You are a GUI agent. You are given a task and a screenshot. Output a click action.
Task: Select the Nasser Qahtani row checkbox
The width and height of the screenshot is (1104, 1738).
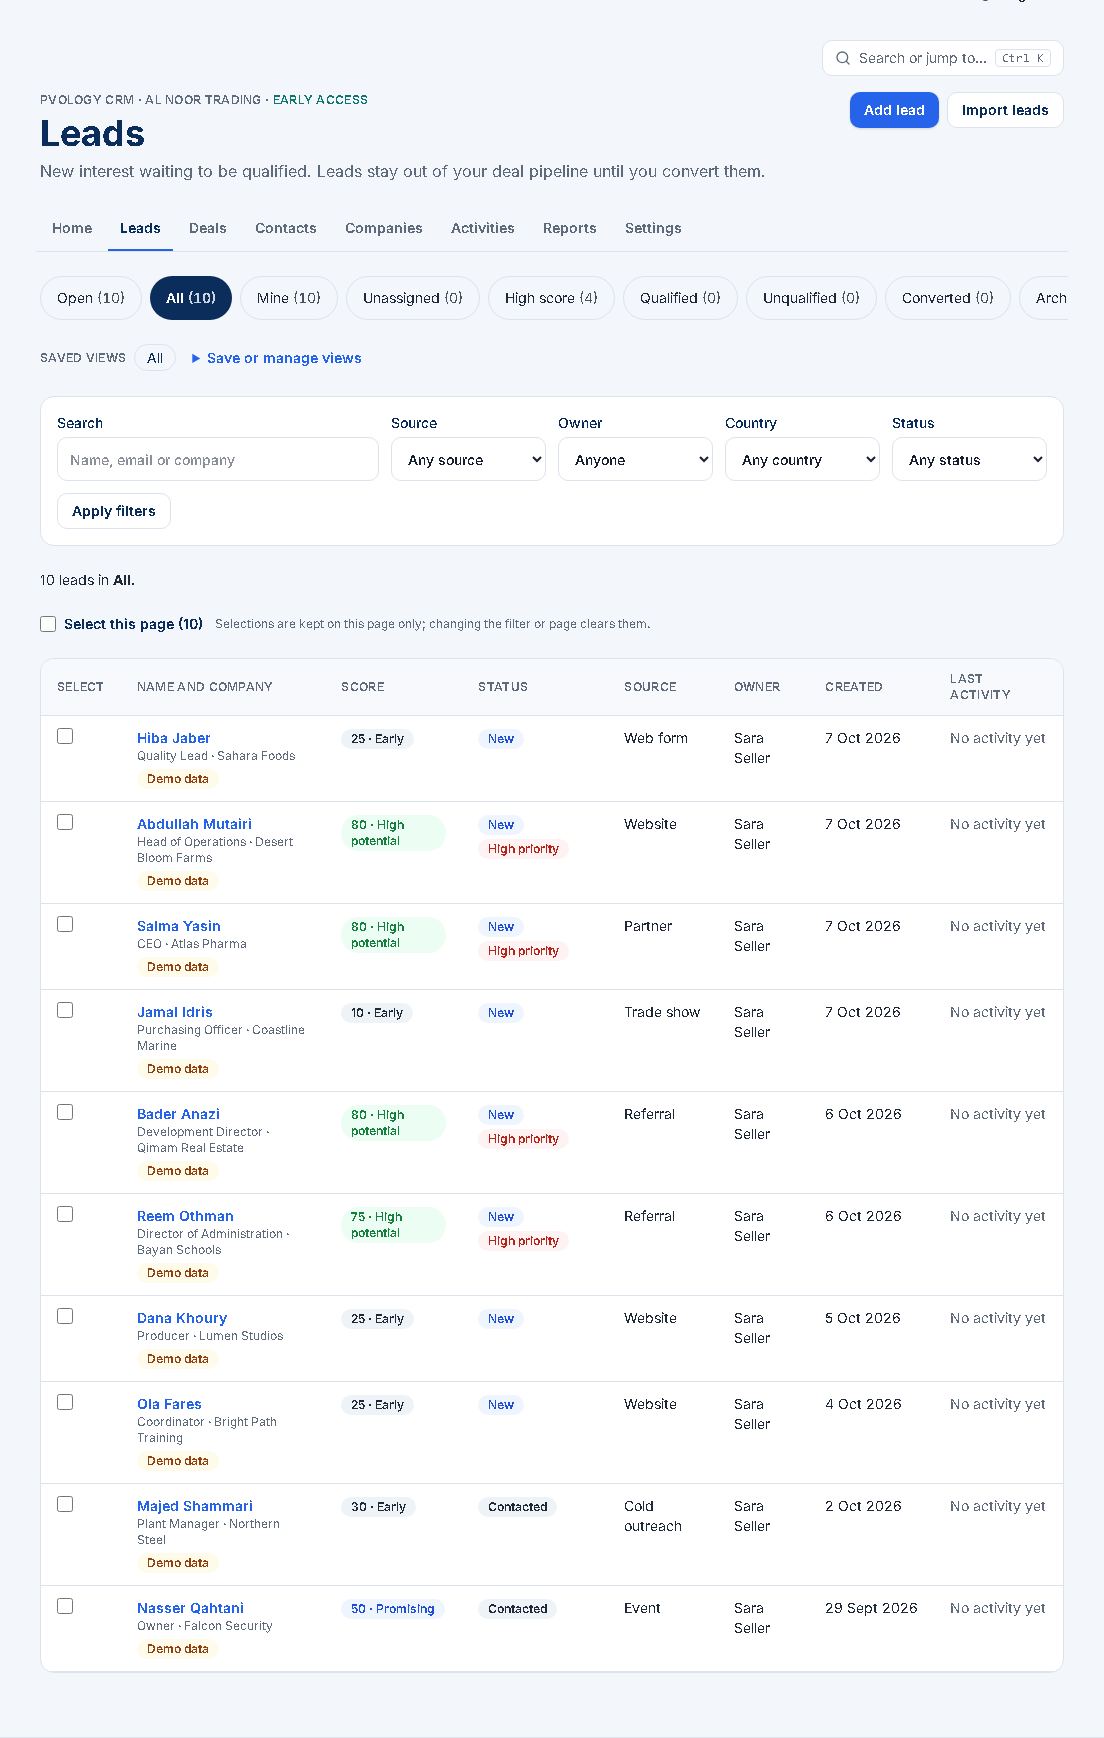point(65,1606)
